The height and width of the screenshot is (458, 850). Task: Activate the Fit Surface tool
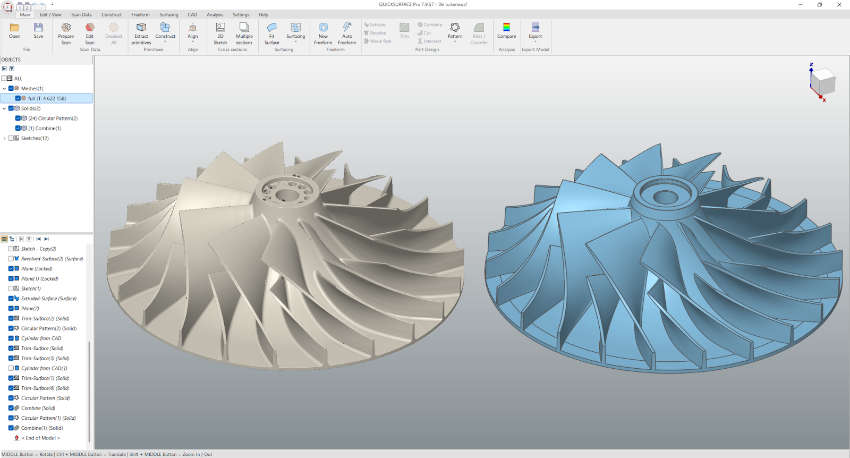click(x=272, y=33)
